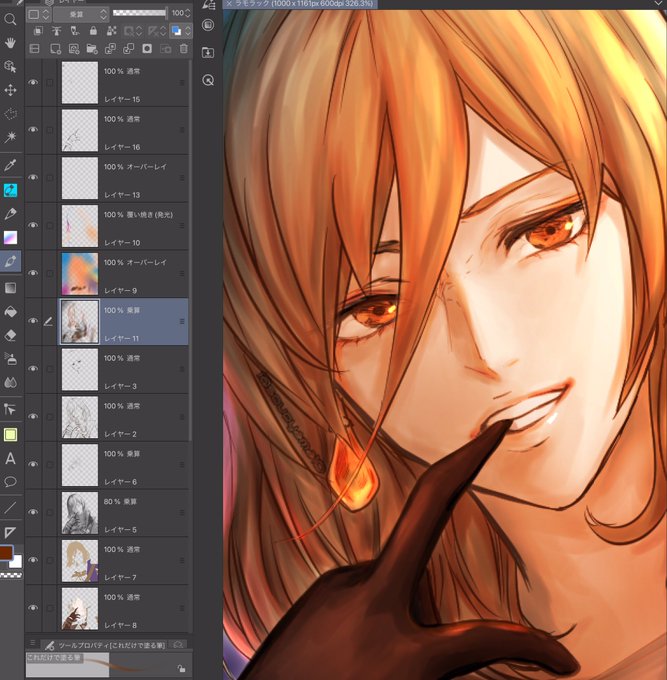Image resolution: width=667 pixels, height=680 pixels.
Task: Merge with the layer below
Action: click(129, 49)
